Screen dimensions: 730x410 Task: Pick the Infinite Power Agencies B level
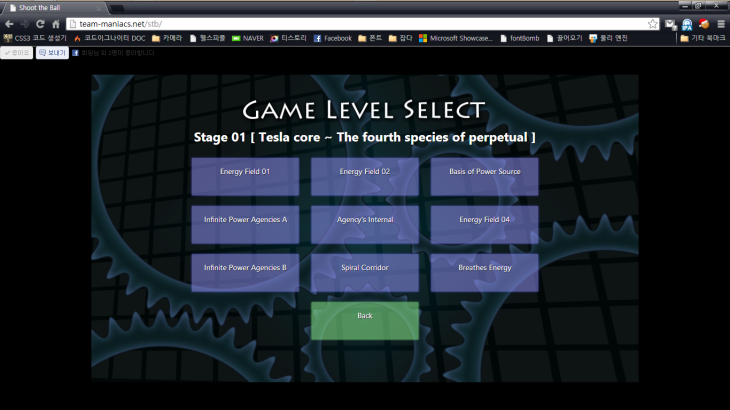(245, 273)
